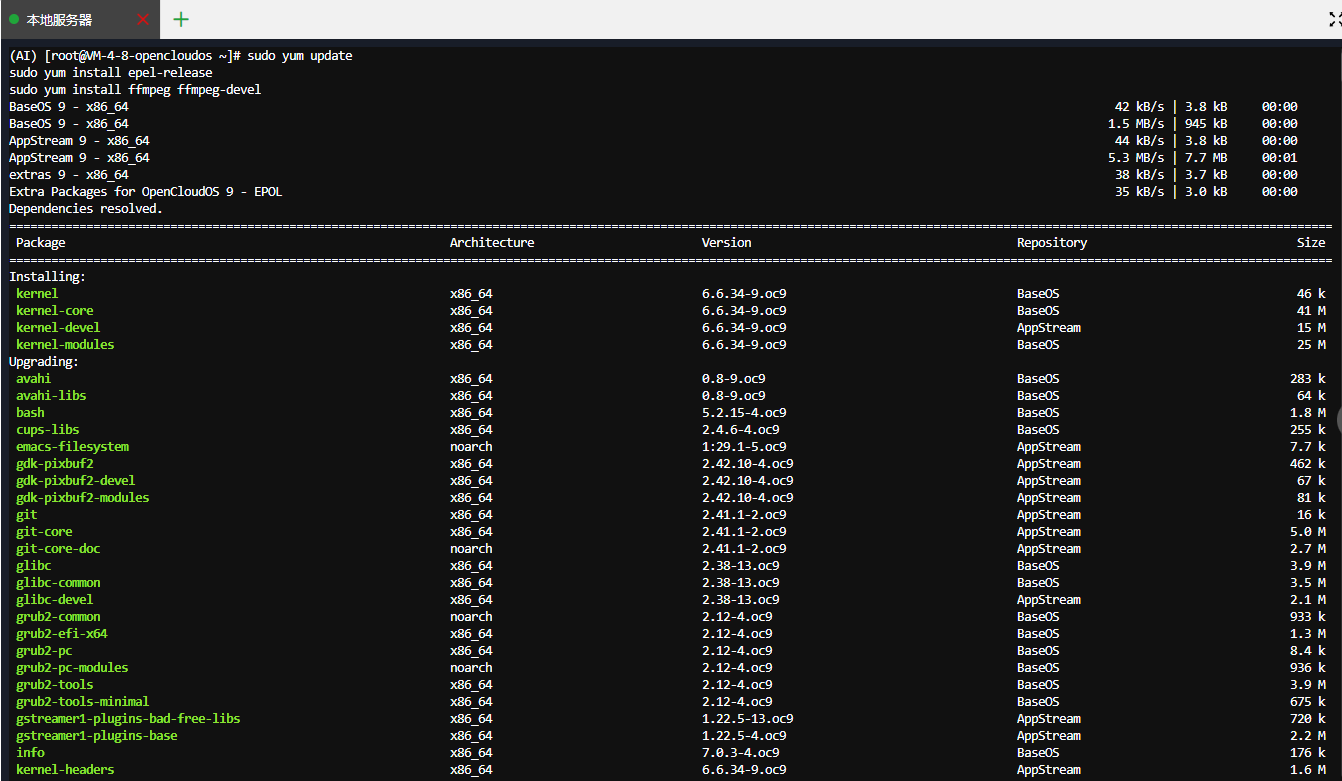This screenshot has width=1342, height=781.
Task: Click the Repository column header
Action: click(x=1052, y=242)
